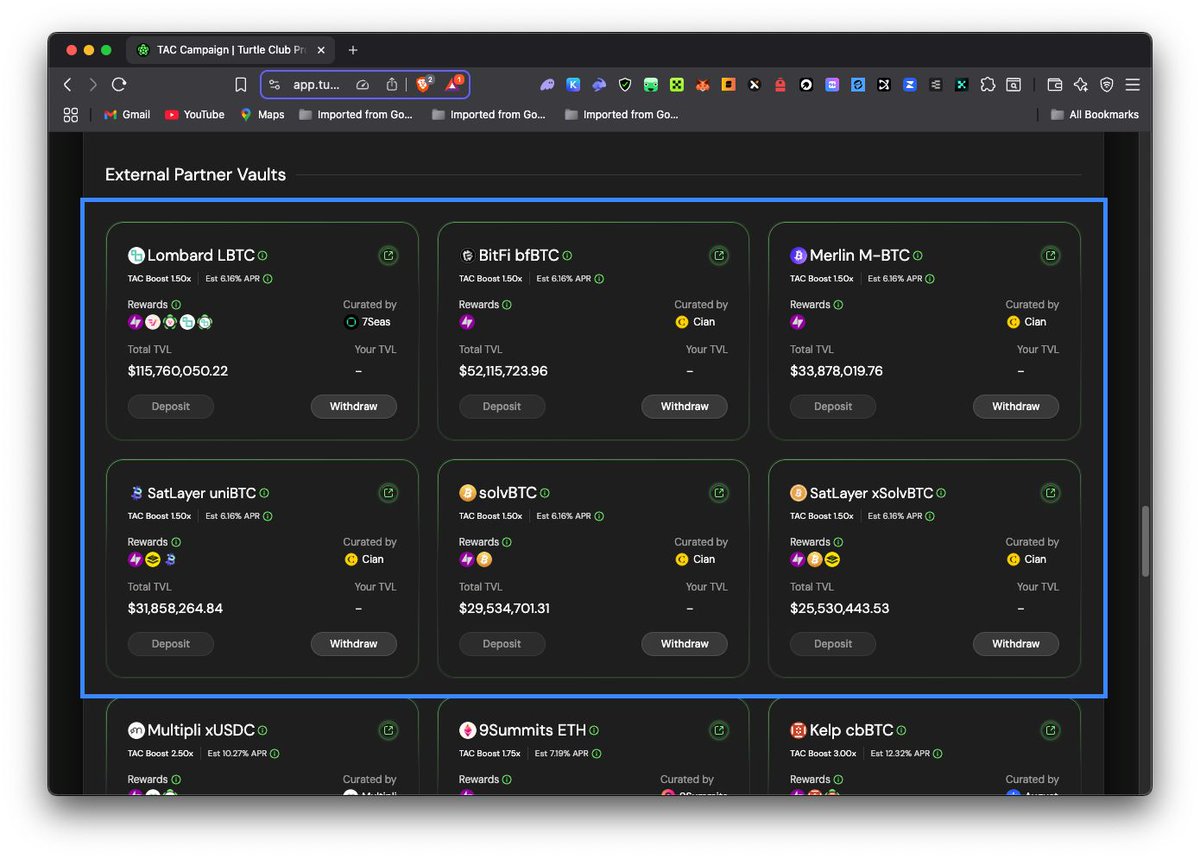Open solvBTC vault external link icon
This screenshot has width=1200, height=859.
pyautogui.click(x=719, y=493)
